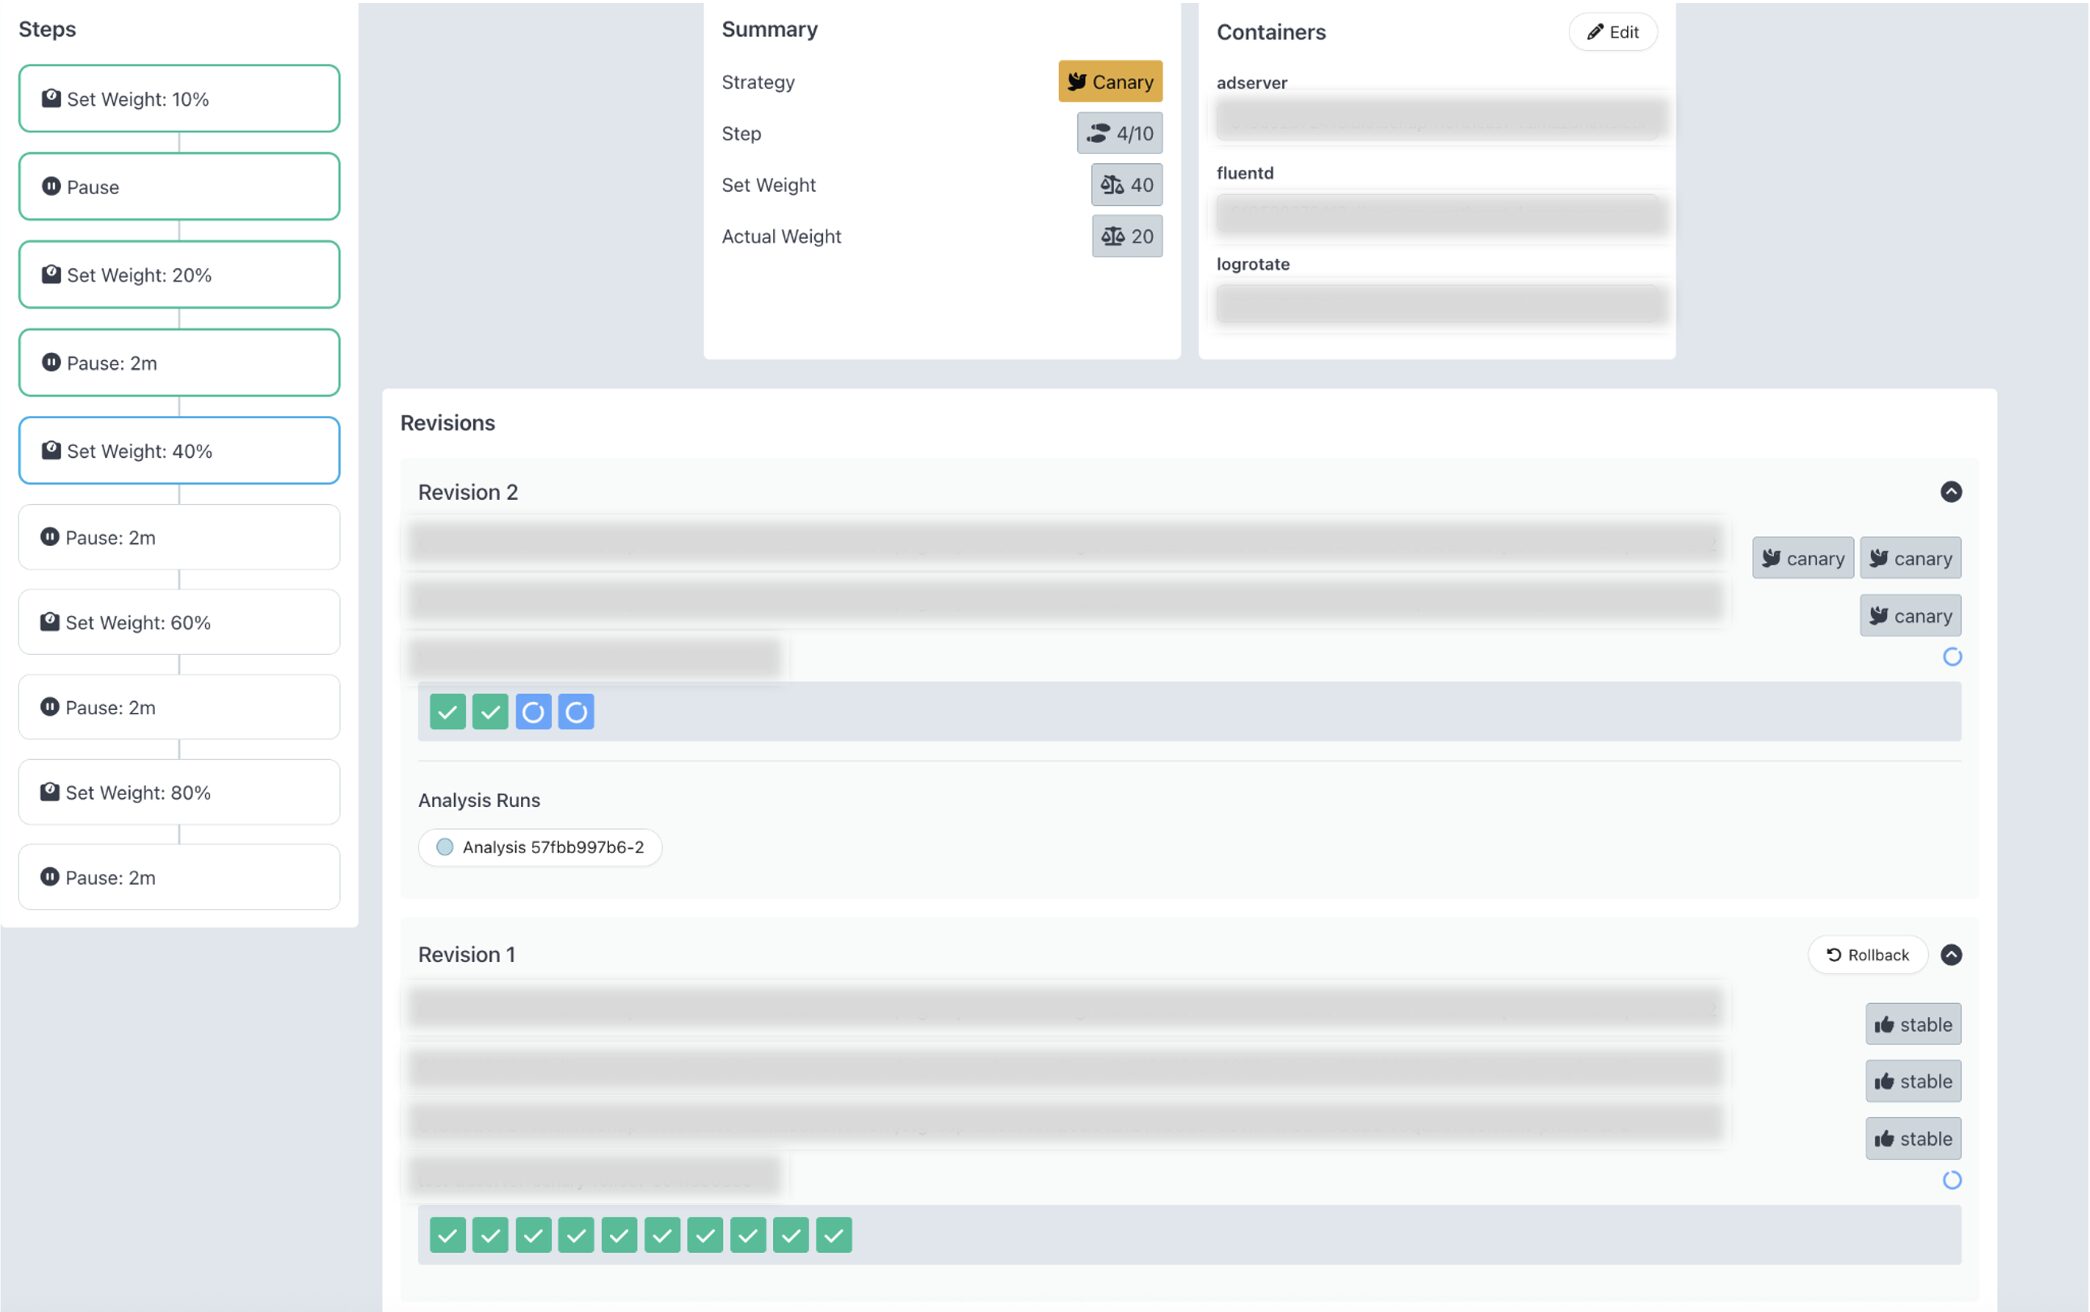The height and width of the screenshot is (1312, 2090).
Task: Click the pause icon on the first Pause step
Action: (51, 186)
